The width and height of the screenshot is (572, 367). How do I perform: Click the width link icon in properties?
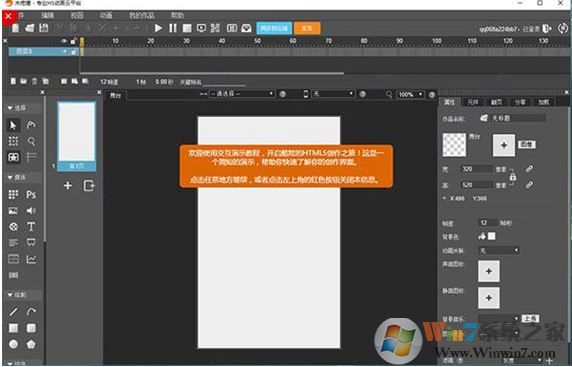(x=529, y=169)
